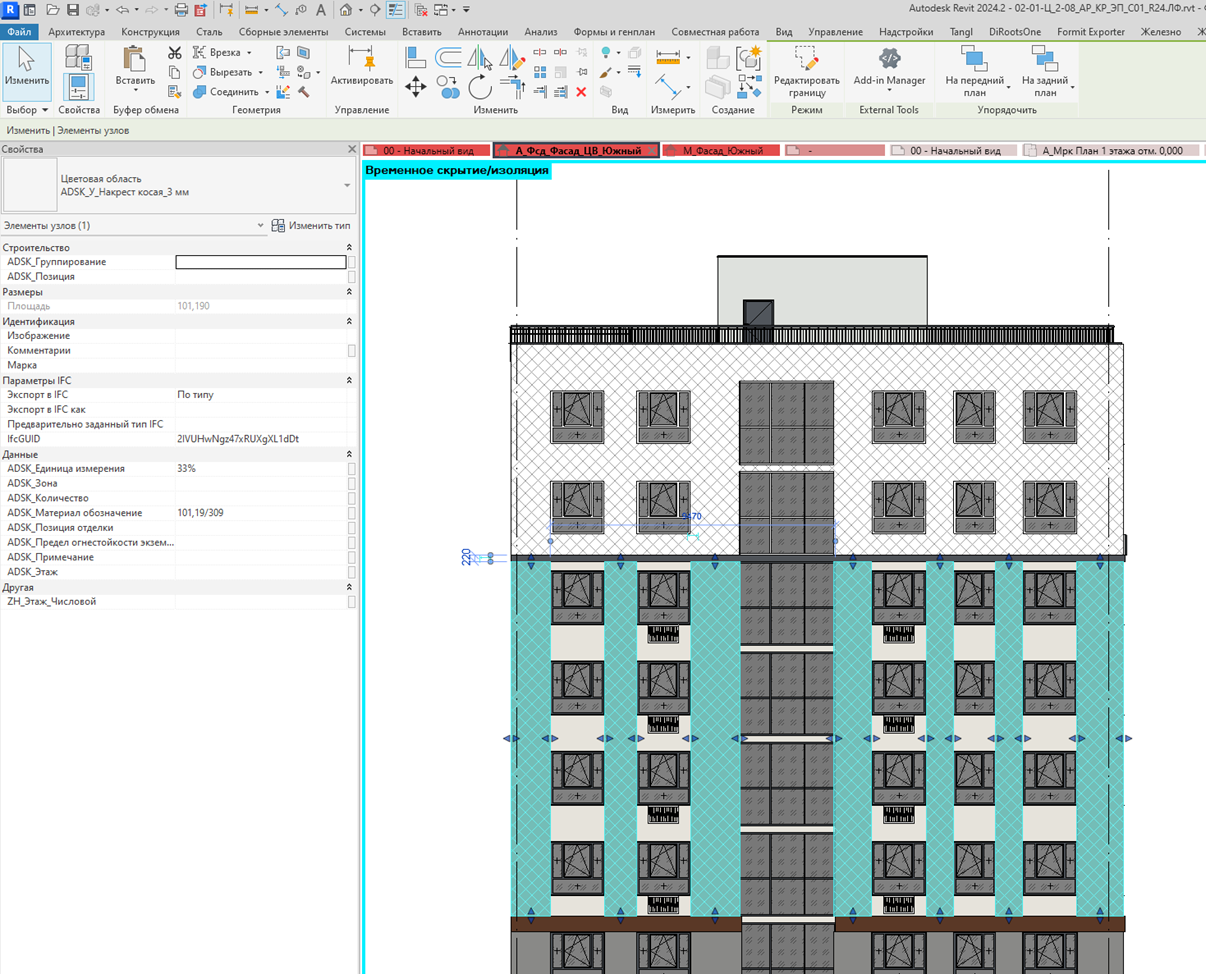
Task: Click the Изменить тип button
Action: (311, 226)
